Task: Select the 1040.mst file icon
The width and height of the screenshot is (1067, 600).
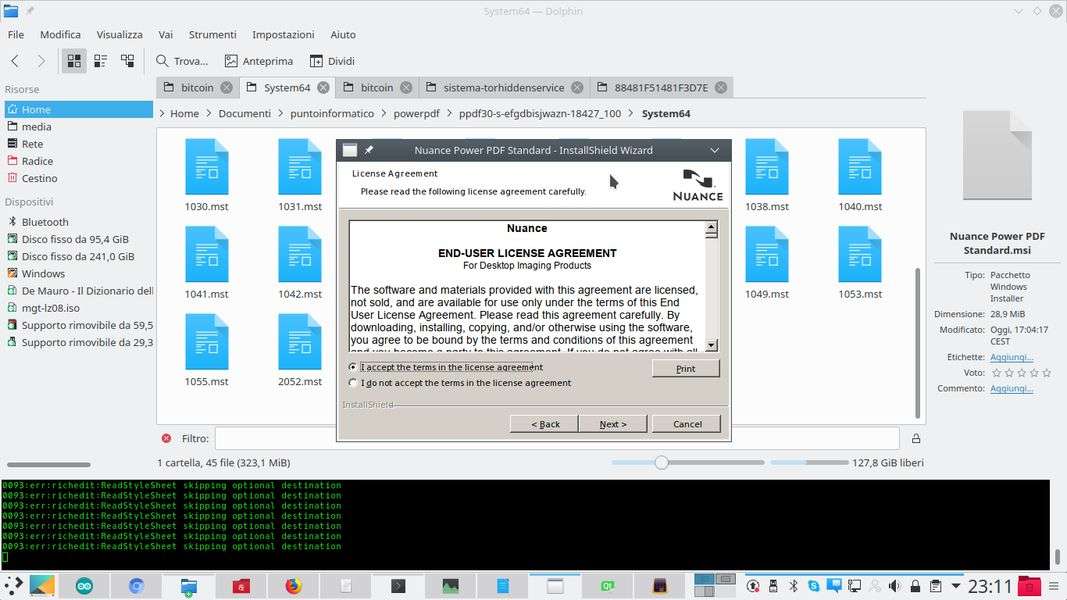Action: click(x=860, y=167)
